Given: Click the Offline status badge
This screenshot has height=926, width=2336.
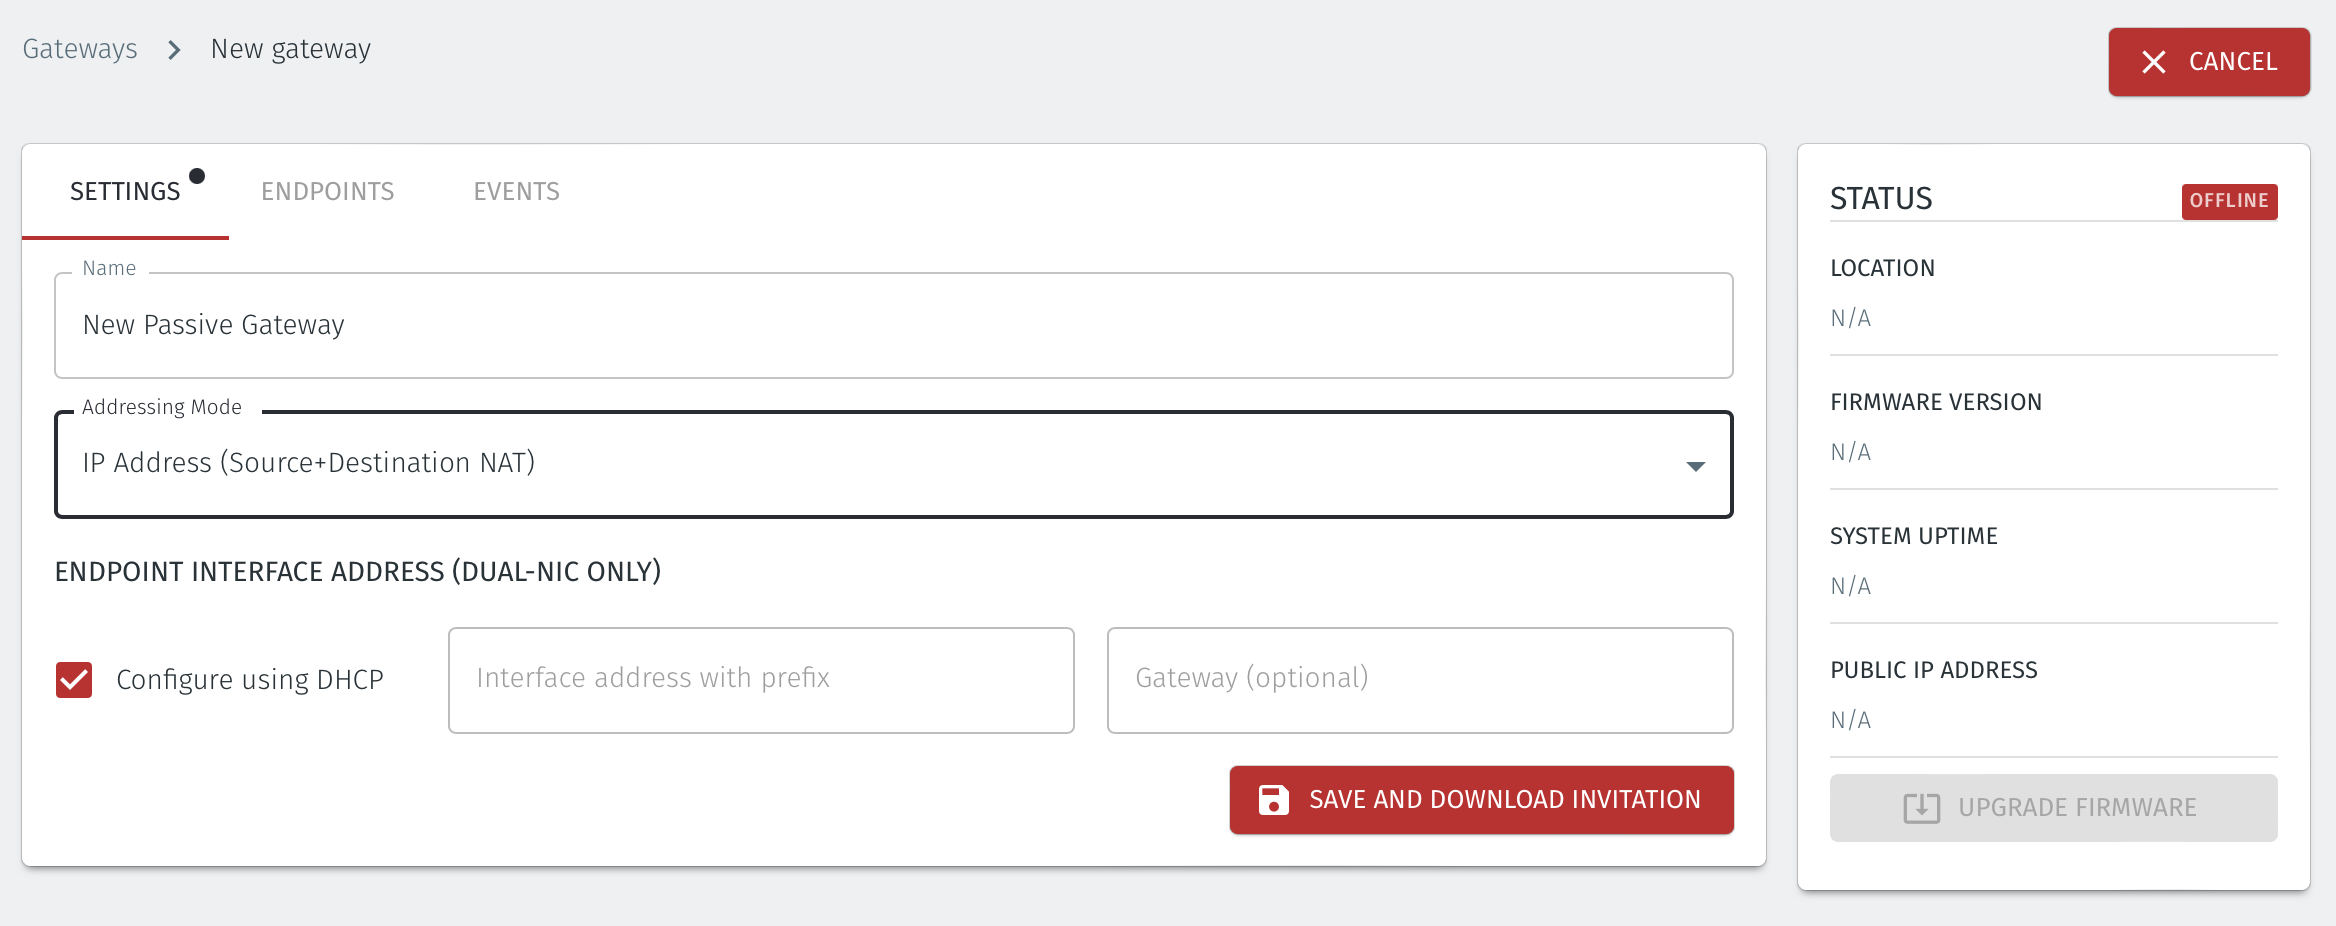Looking at the screenshot, I should pos(2229,201).
